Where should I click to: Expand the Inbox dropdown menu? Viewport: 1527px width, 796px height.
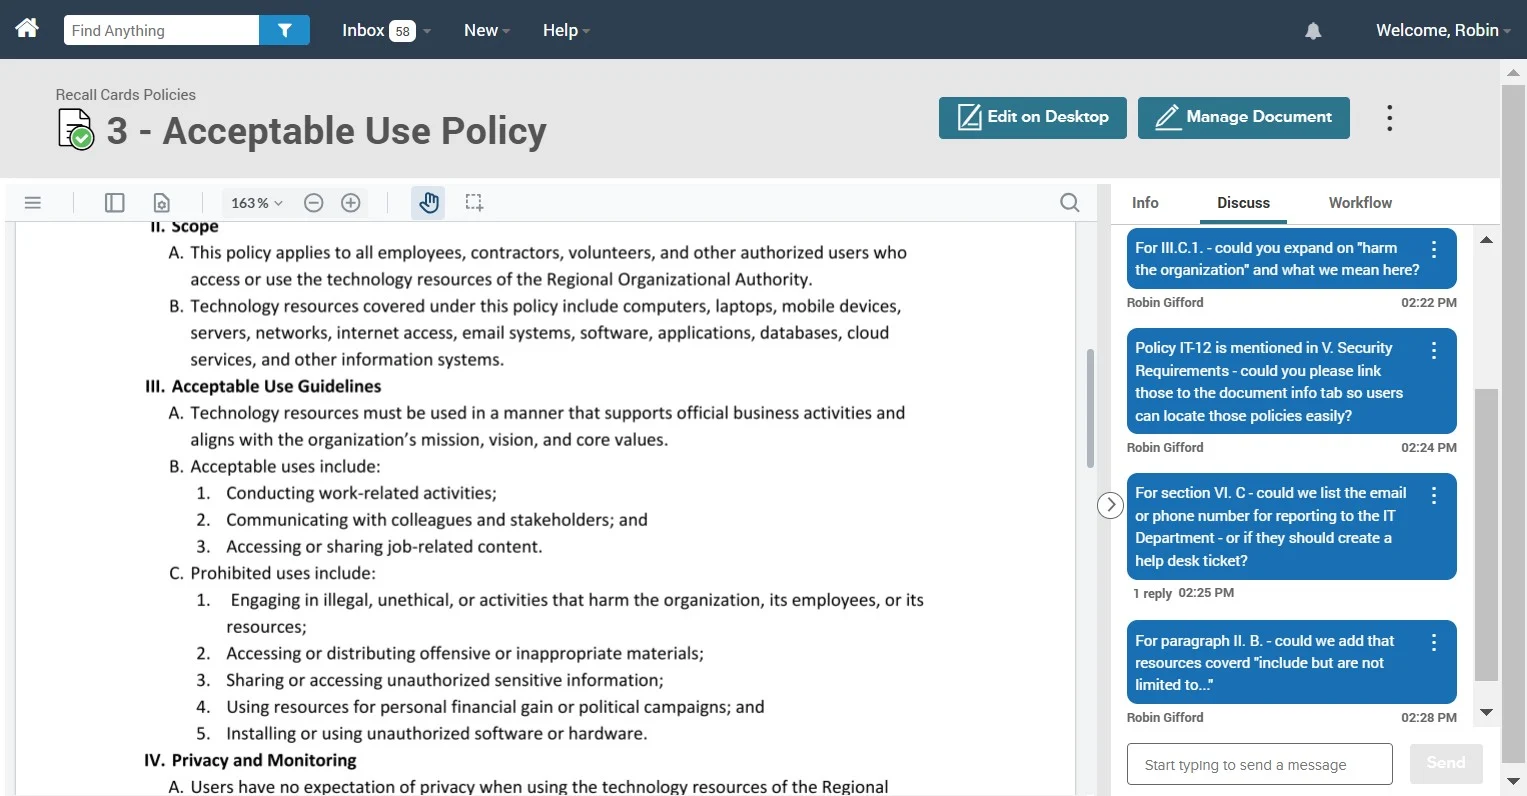click(386, 30)
